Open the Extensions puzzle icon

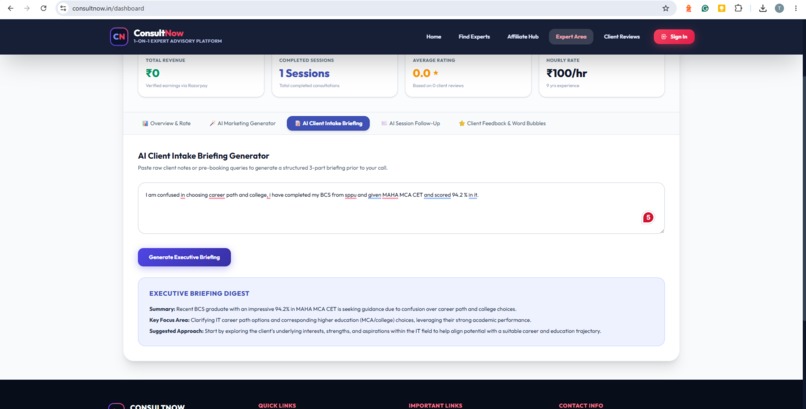coord(738,8)
